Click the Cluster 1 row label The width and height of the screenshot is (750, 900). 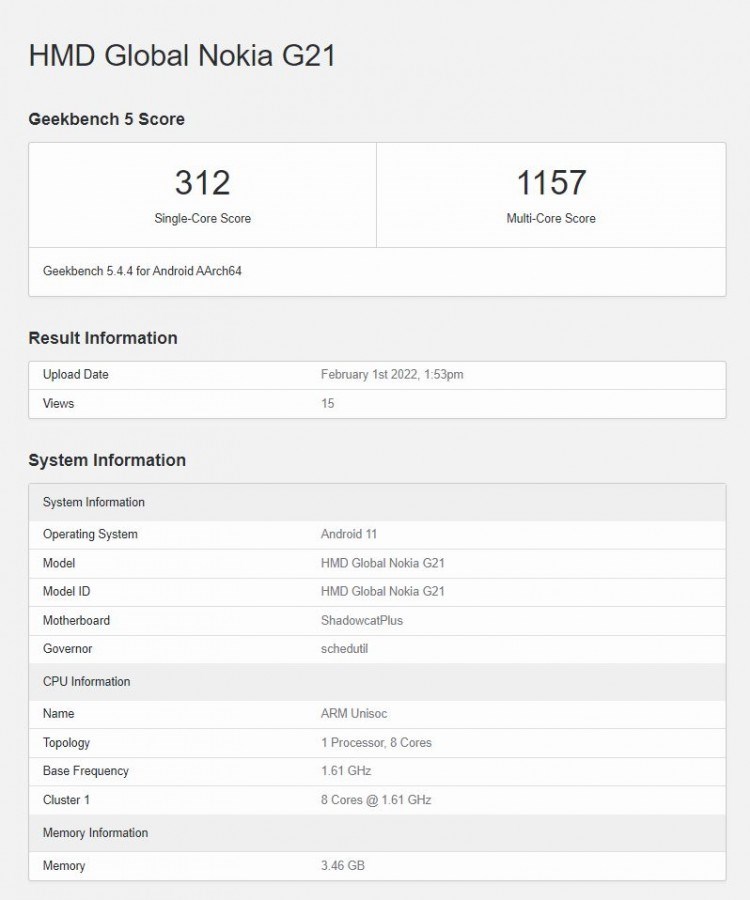point(67,800)
